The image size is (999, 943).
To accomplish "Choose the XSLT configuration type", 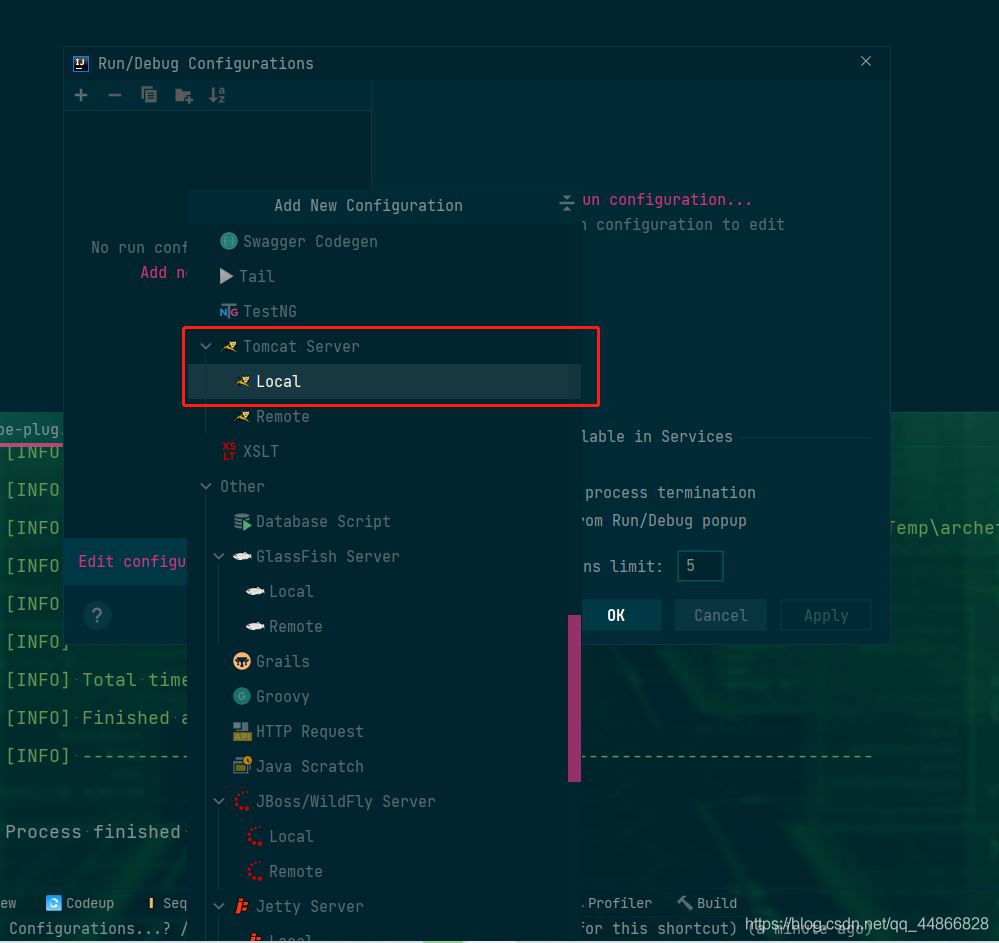I will coord(384,452).
